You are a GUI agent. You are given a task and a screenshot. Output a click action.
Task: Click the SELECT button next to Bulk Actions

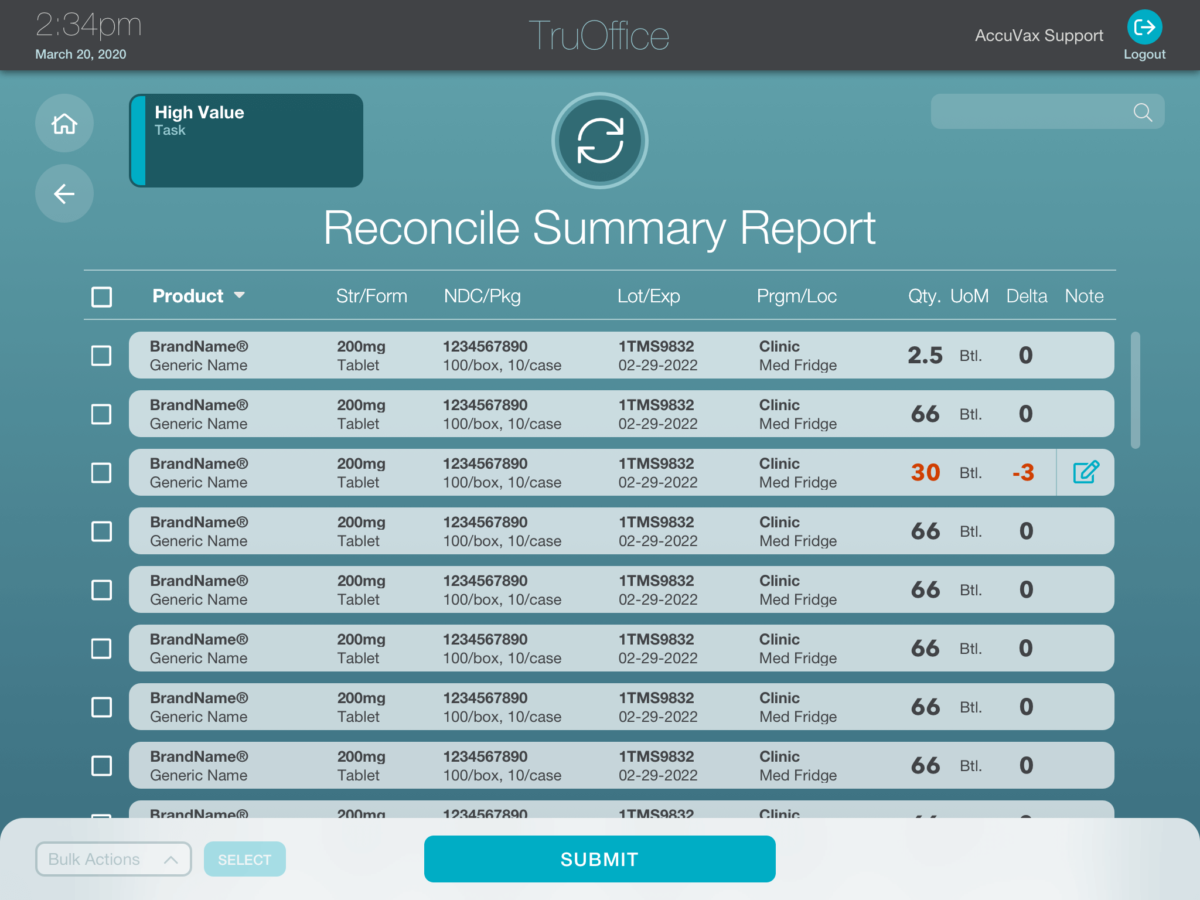(244, 859)
